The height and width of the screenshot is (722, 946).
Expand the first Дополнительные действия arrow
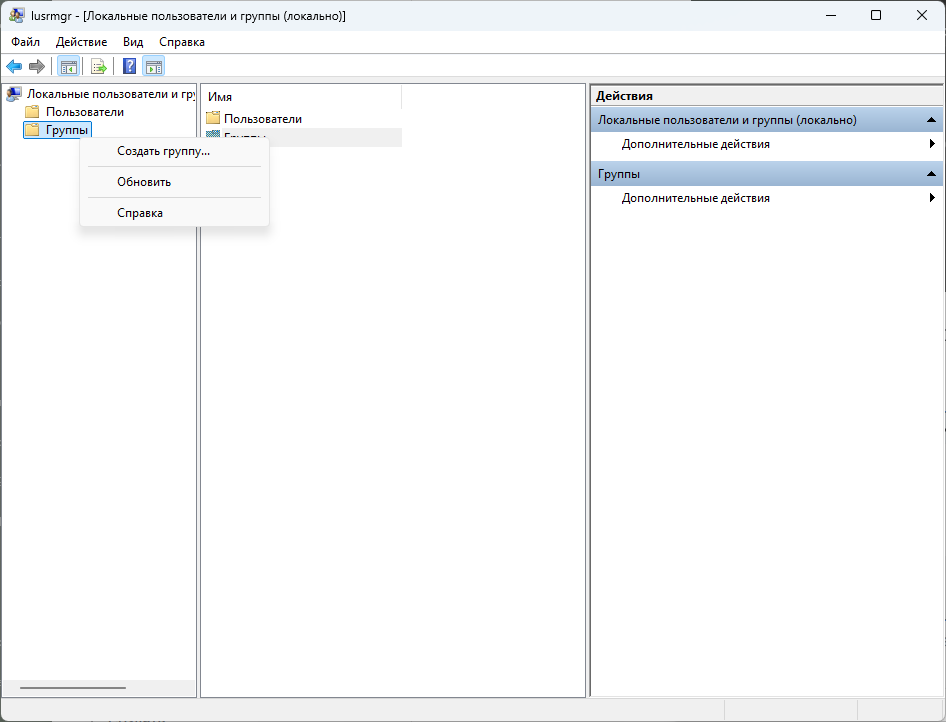[932, 144]
